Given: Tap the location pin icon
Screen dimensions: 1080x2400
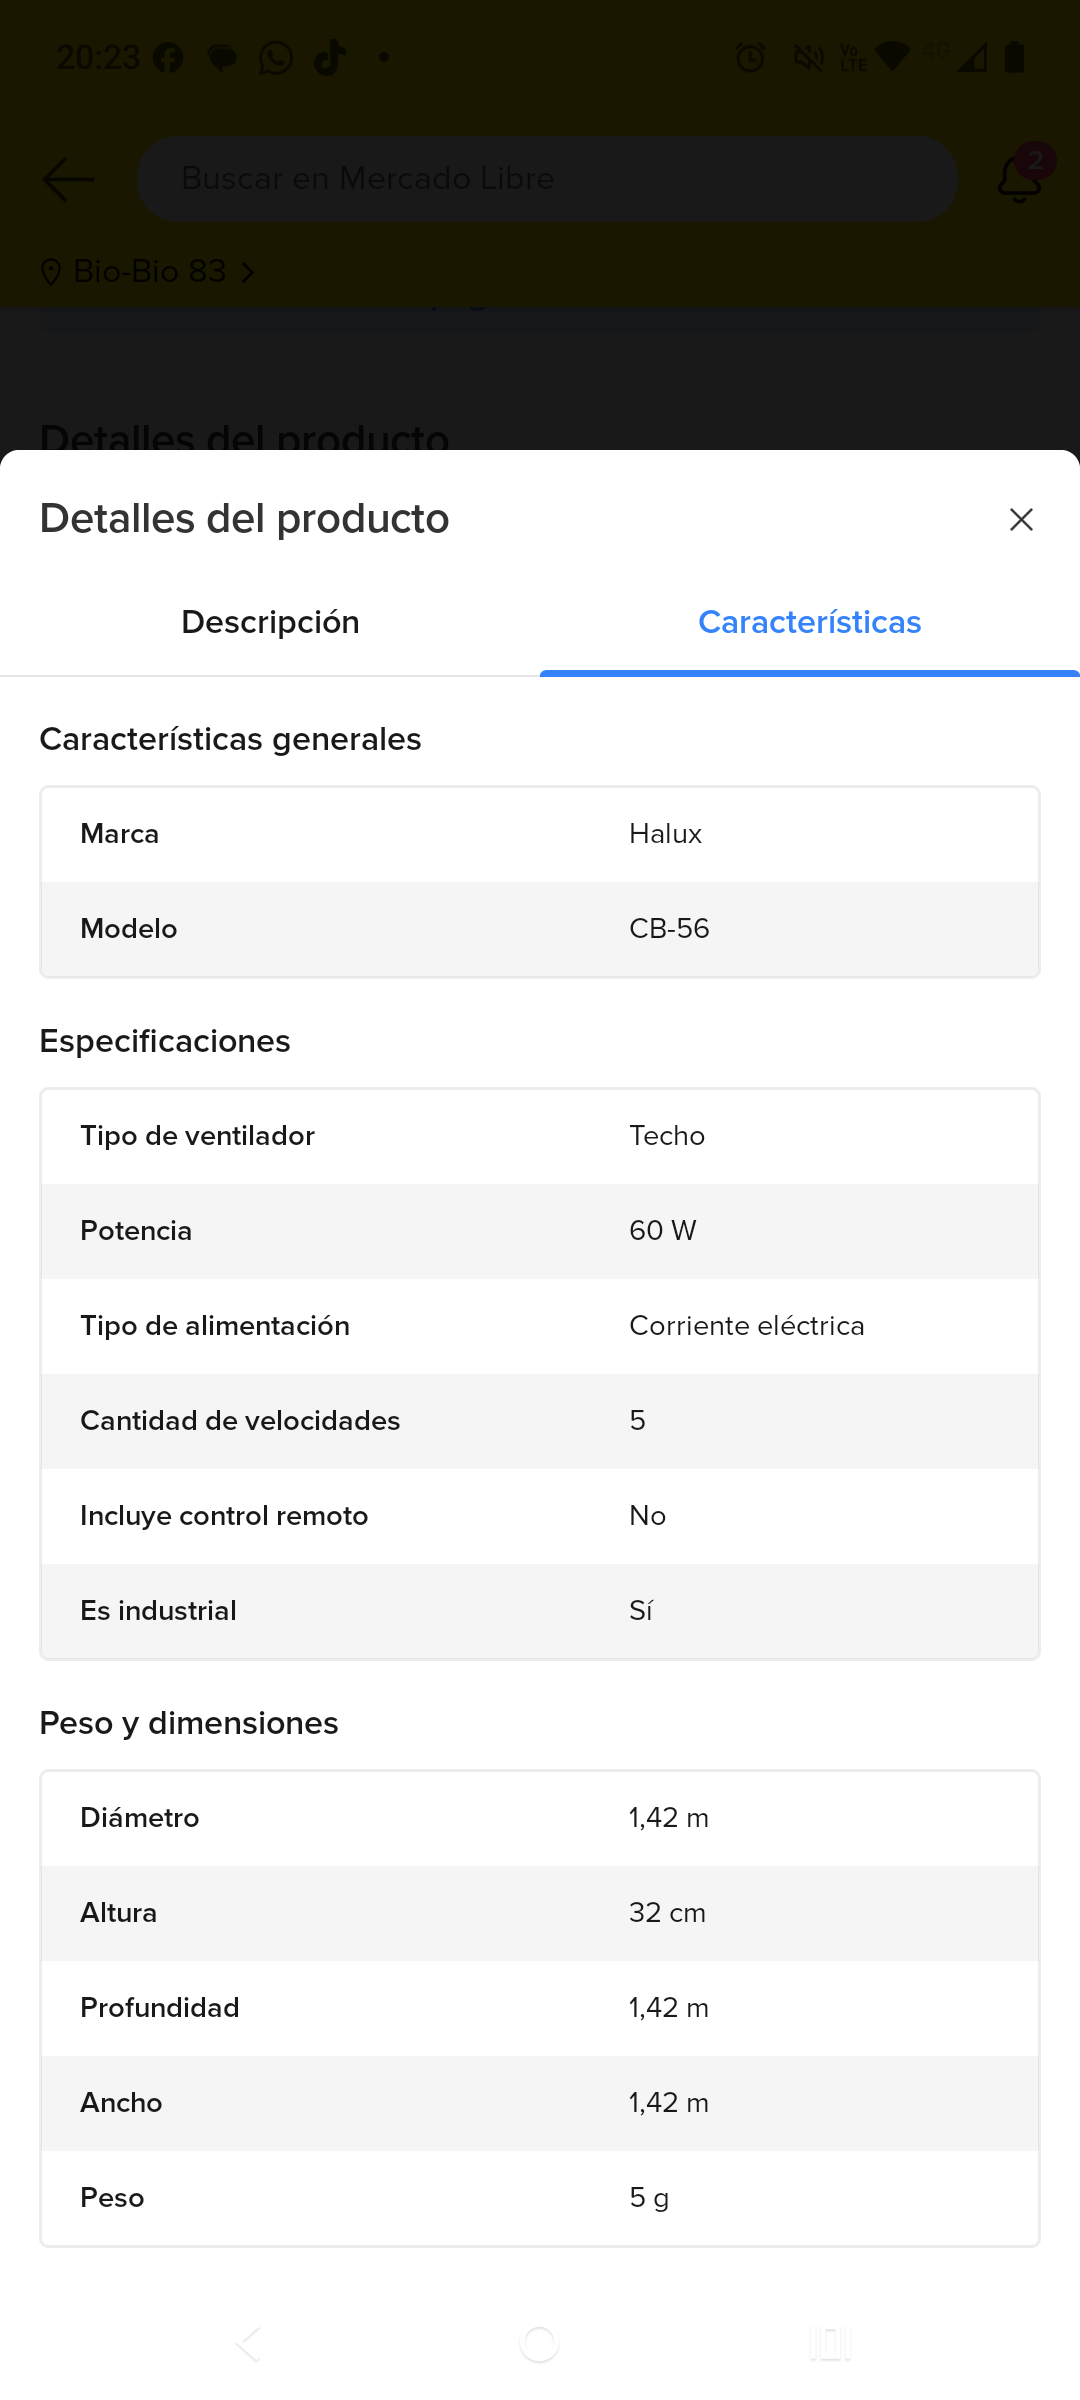Looking at the screenshot, I should coord(51,272).
